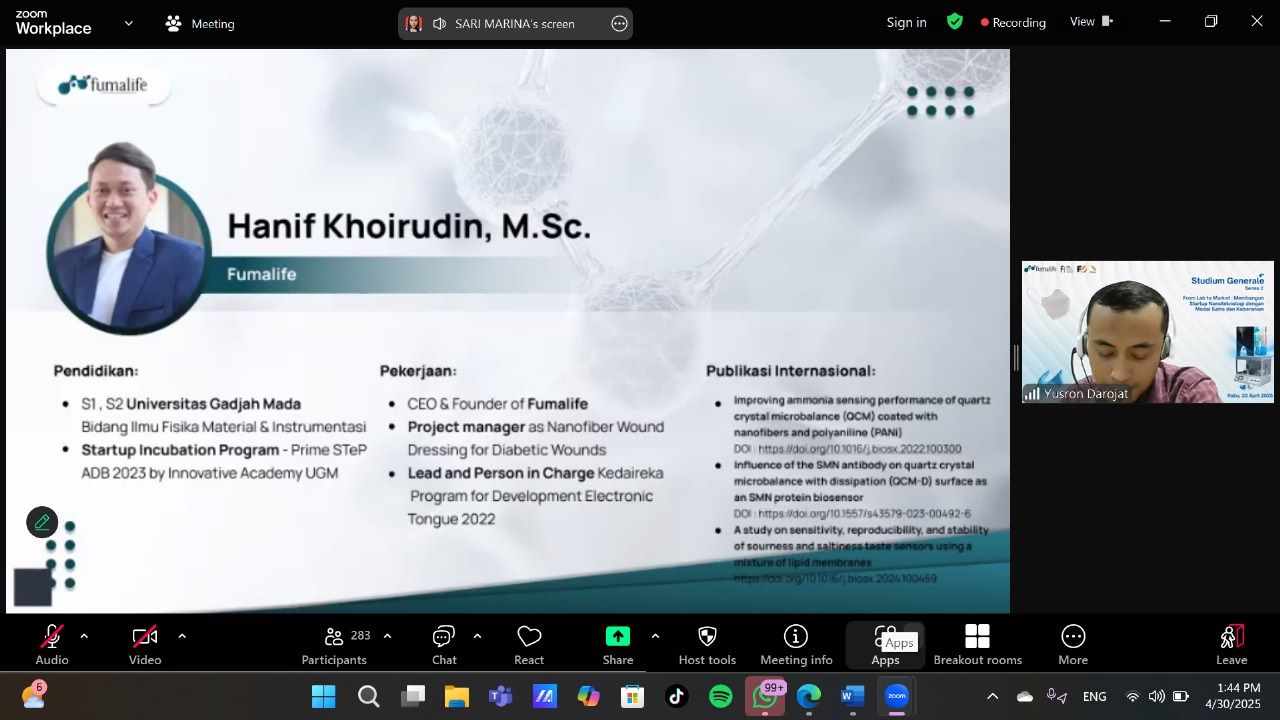
Task: Switch to the Meeting tab
Action: point(200,23)
